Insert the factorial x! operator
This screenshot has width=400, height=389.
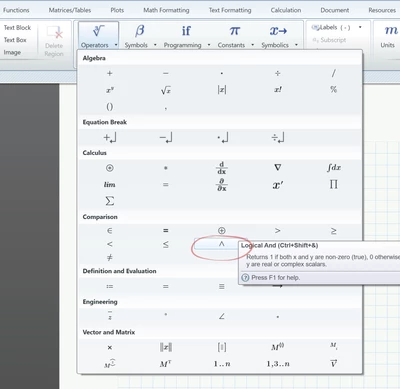tap(278, 90)
